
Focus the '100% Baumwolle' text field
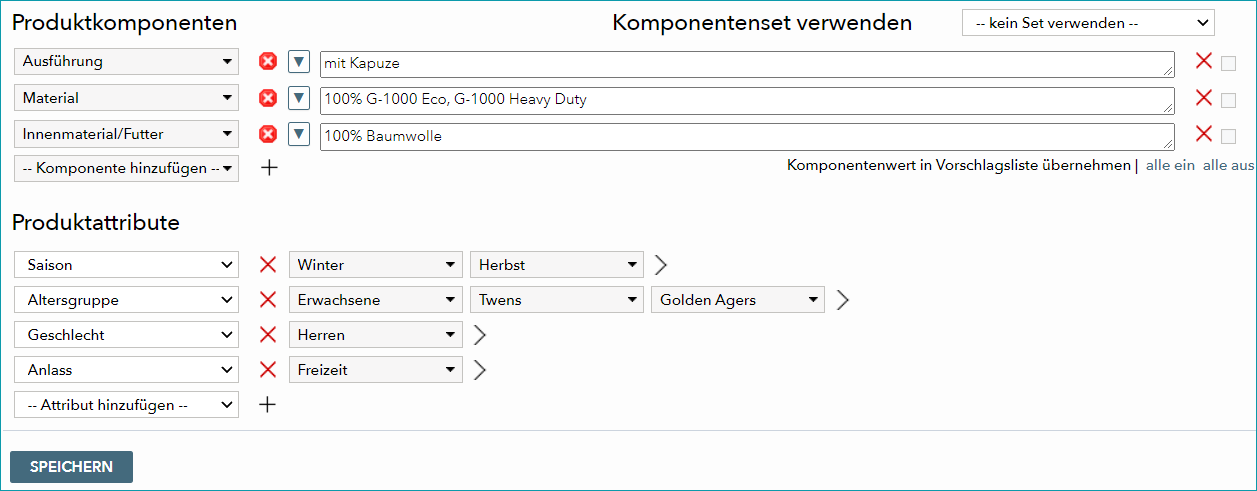click(x=747, y=137)
